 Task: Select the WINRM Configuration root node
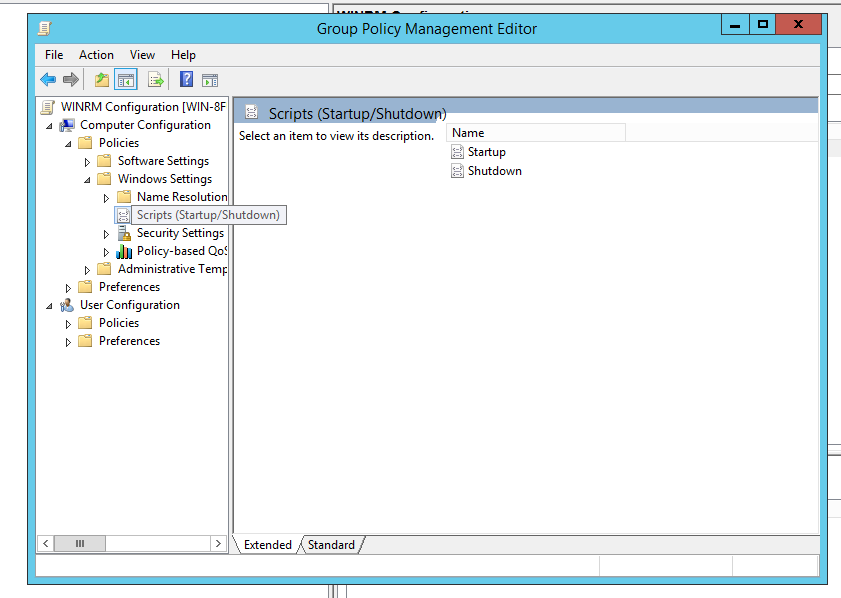[x=143, y=107]
